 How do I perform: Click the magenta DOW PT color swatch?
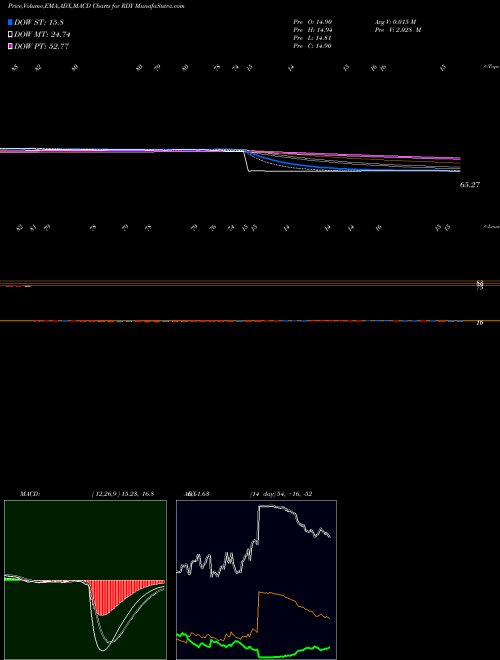(x=10, y=46)
